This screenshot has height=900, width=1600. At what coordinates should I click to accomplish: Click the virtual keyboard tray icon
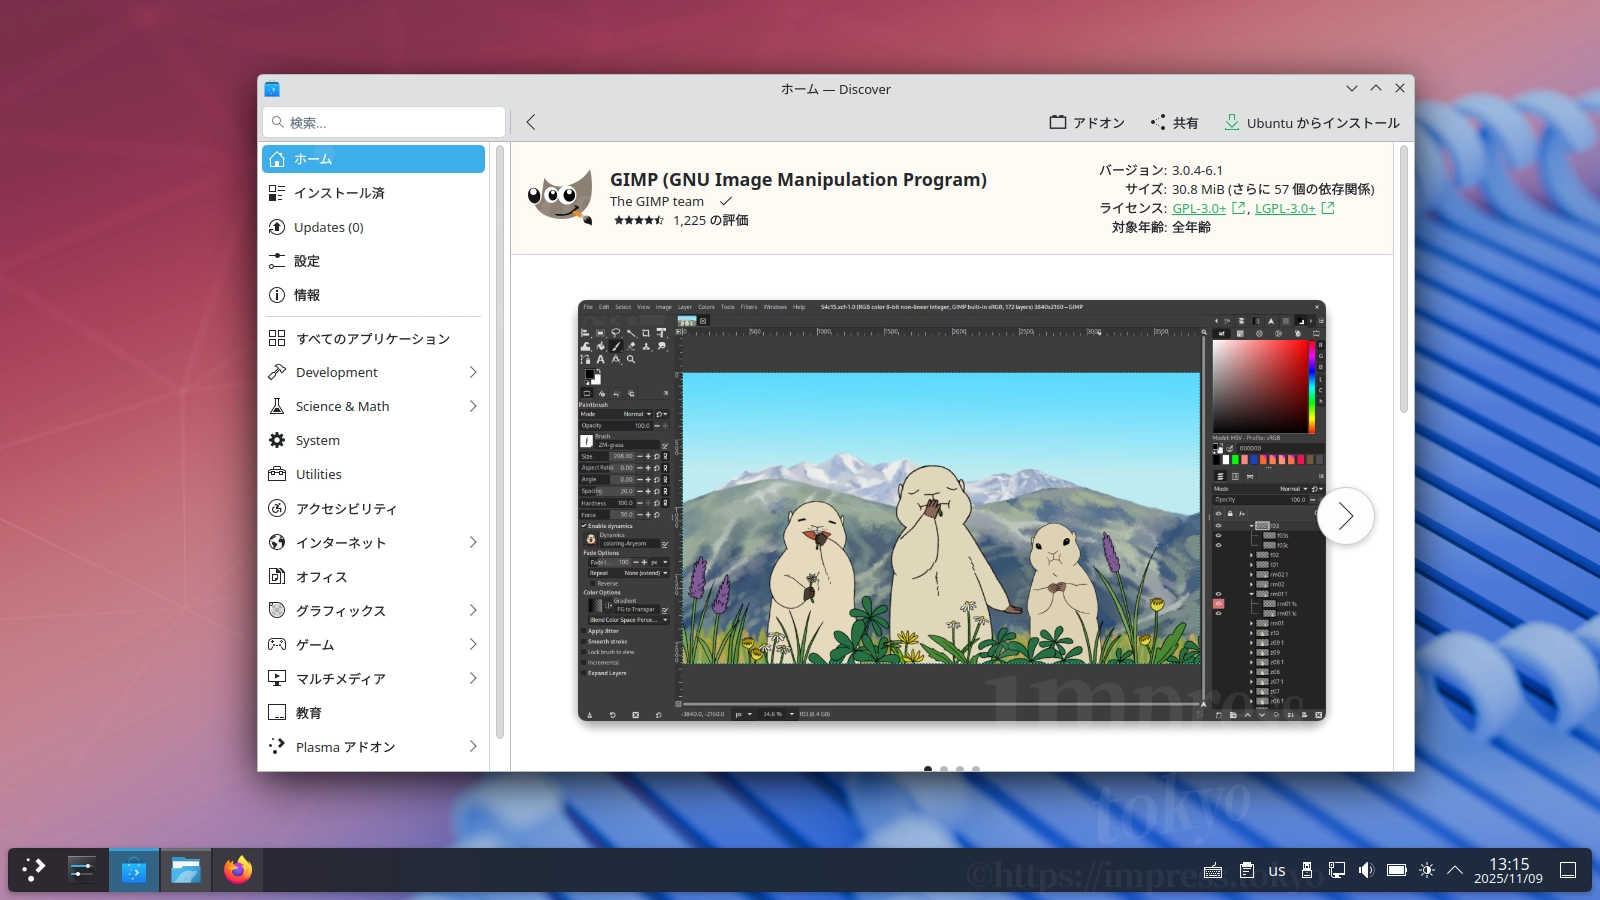point(1213,870)
